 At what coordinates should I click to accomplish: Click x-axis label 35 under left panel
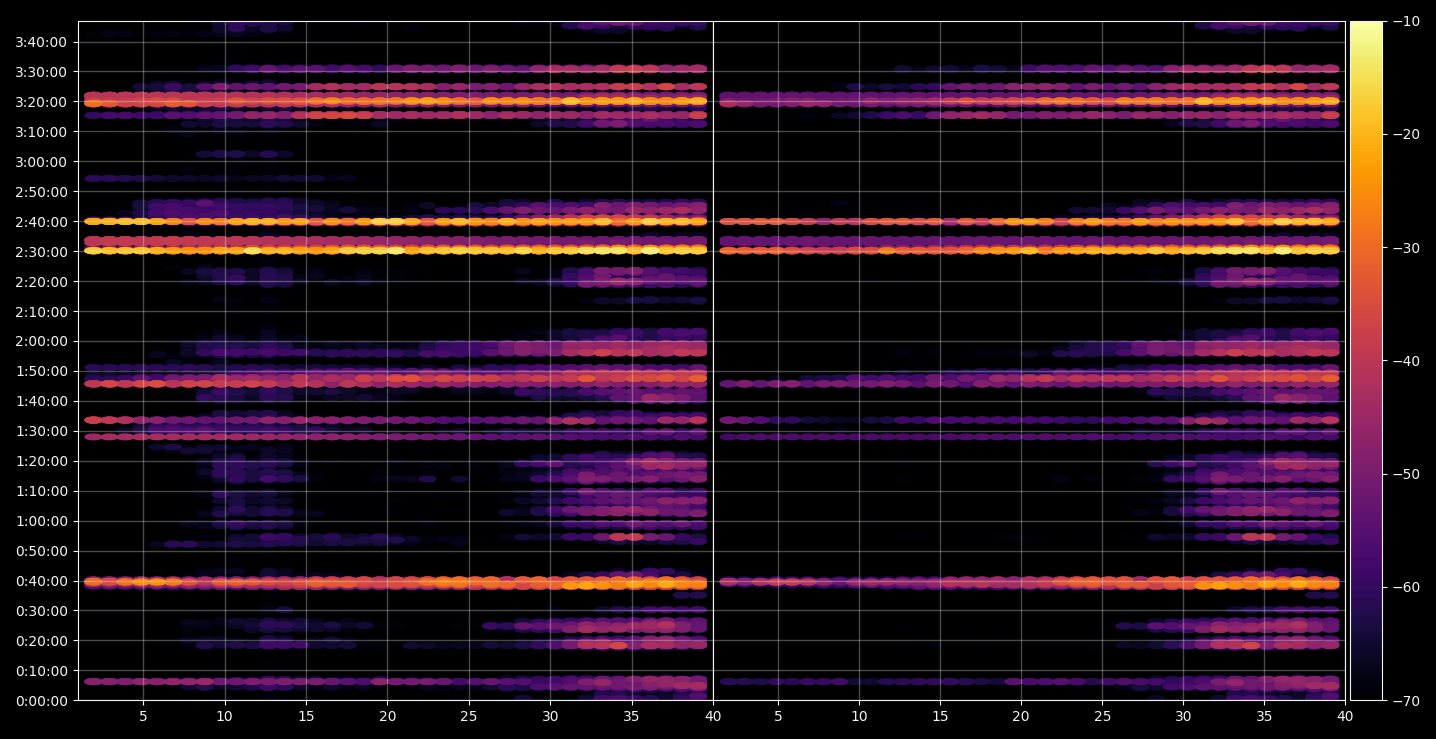[632, 717]
